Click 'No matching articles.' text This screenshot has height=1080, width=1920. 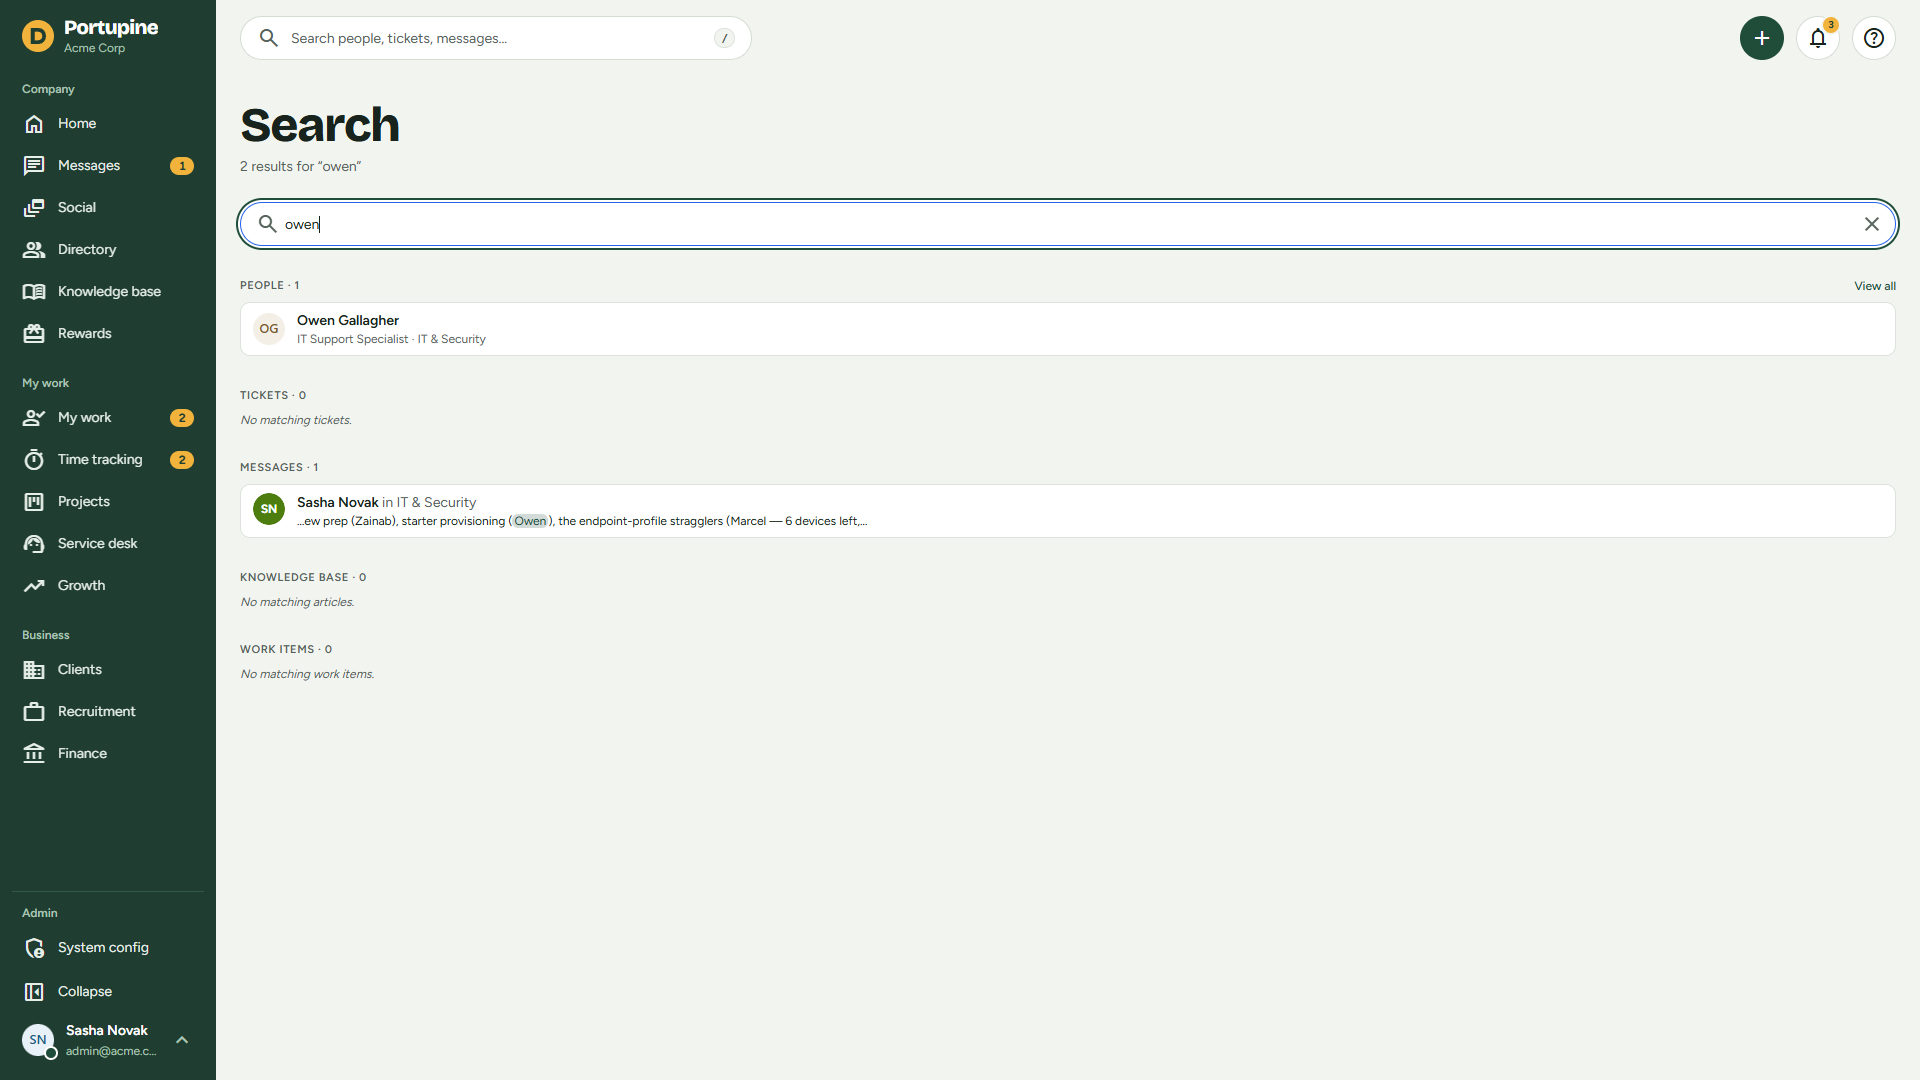(x=297, y=602)
